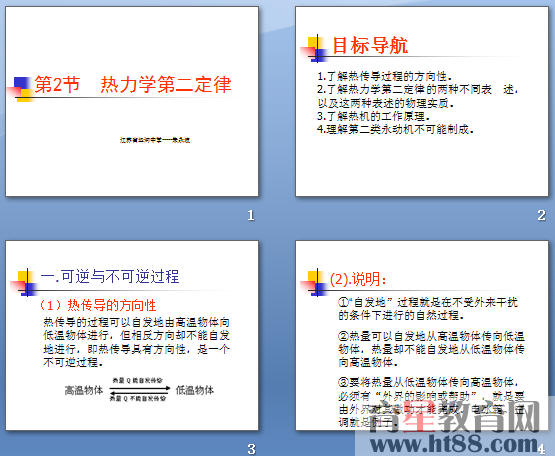Click the slide number 1 label
This screenshot has height=456, width=555.
click(251, 215)
